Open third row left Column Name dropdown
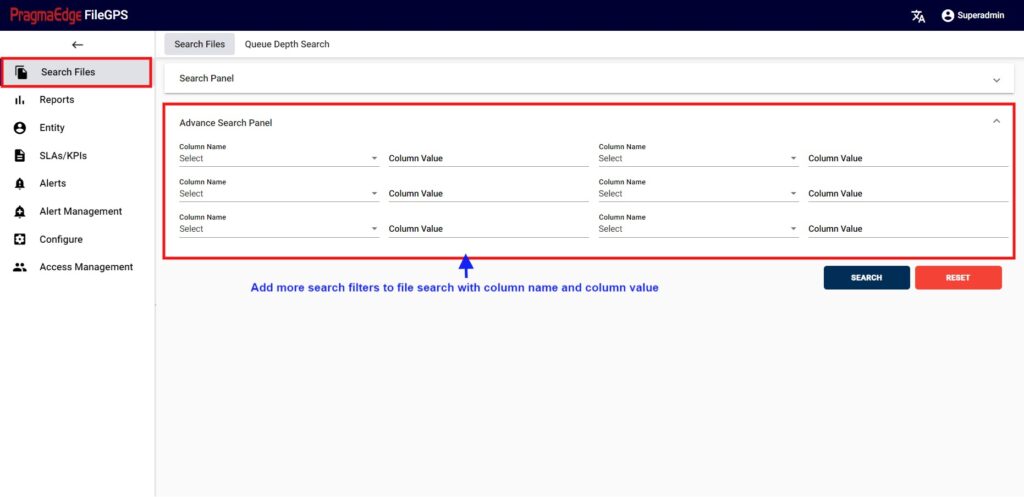The width and height of the screenshot is (1024, 497). click(x=279, y=229)
